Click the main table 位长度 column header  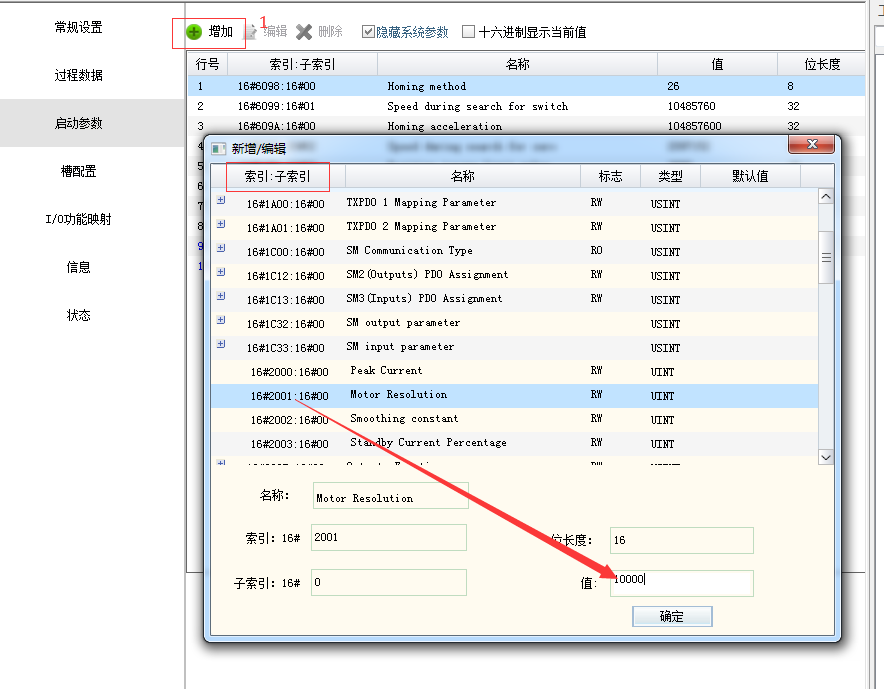(821, 64)
